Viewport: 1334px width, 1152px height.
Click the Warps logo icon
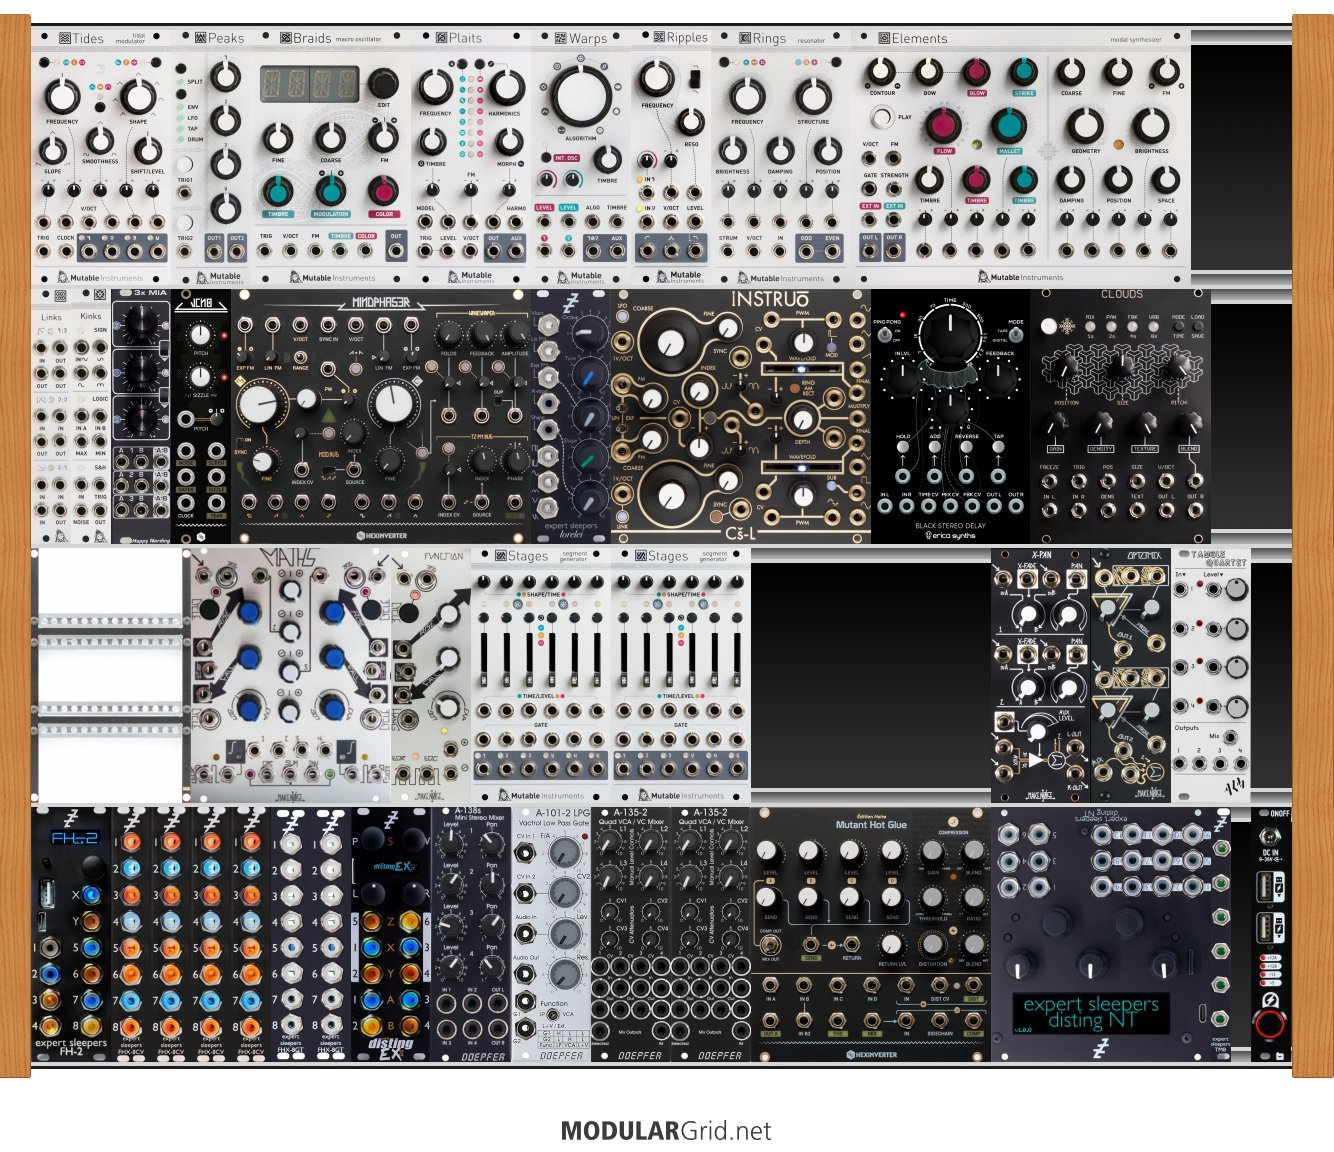click(x=561, y=38)
